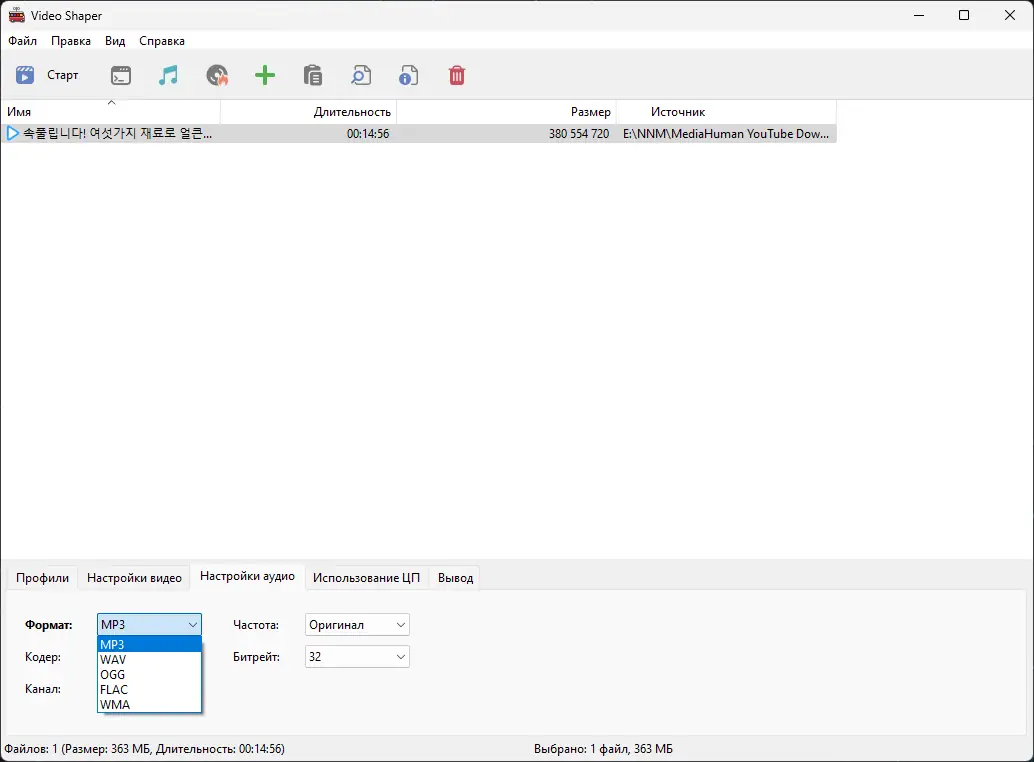Click the duration value 00:14:56
Screen dimensions: 1034x762
point(368,134)
